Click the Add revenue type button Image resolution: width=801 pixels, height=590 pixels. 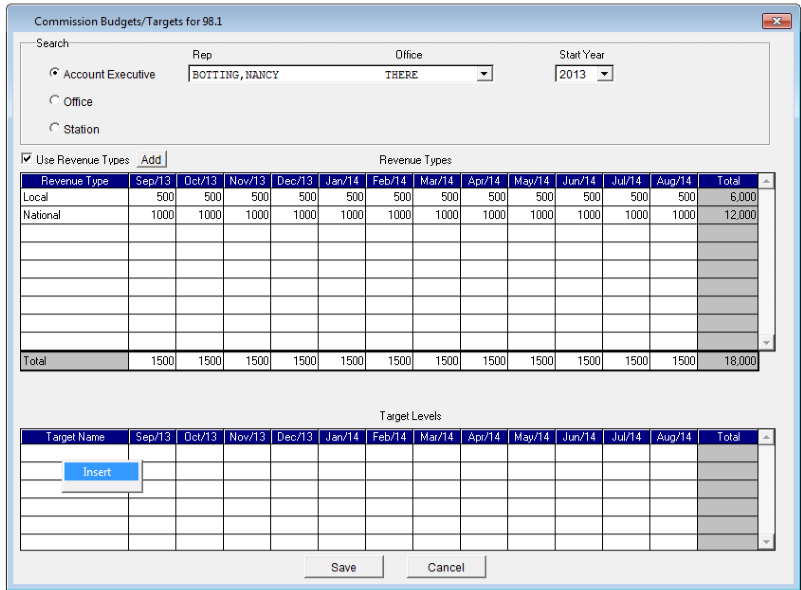[151, 160]
